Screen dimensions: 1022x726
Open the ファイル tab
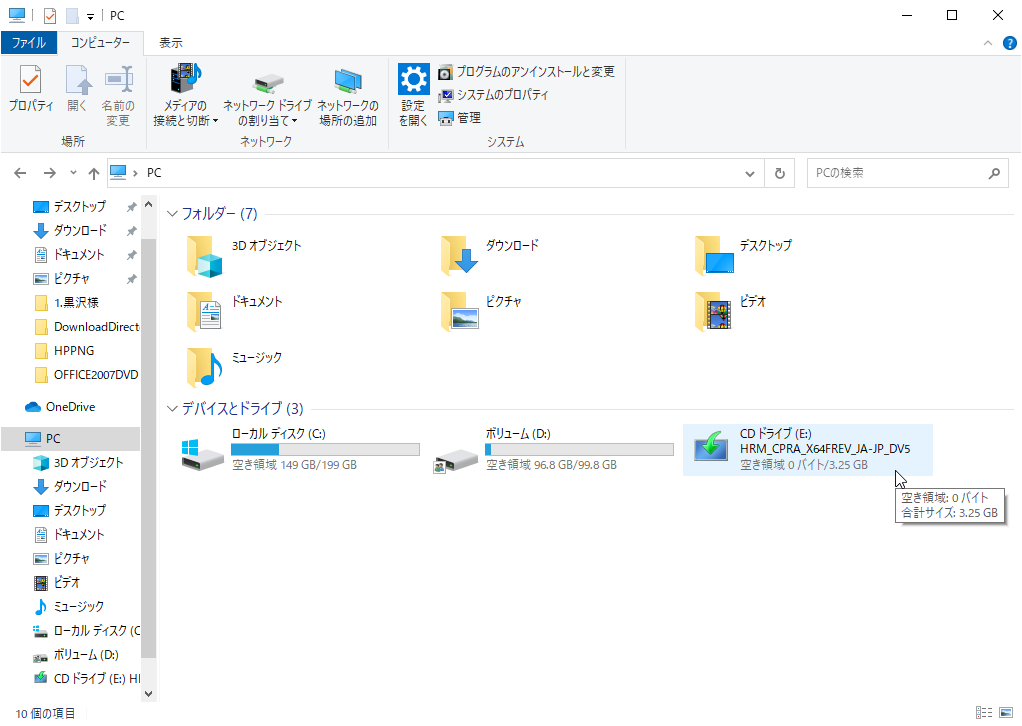coord(29,42)
